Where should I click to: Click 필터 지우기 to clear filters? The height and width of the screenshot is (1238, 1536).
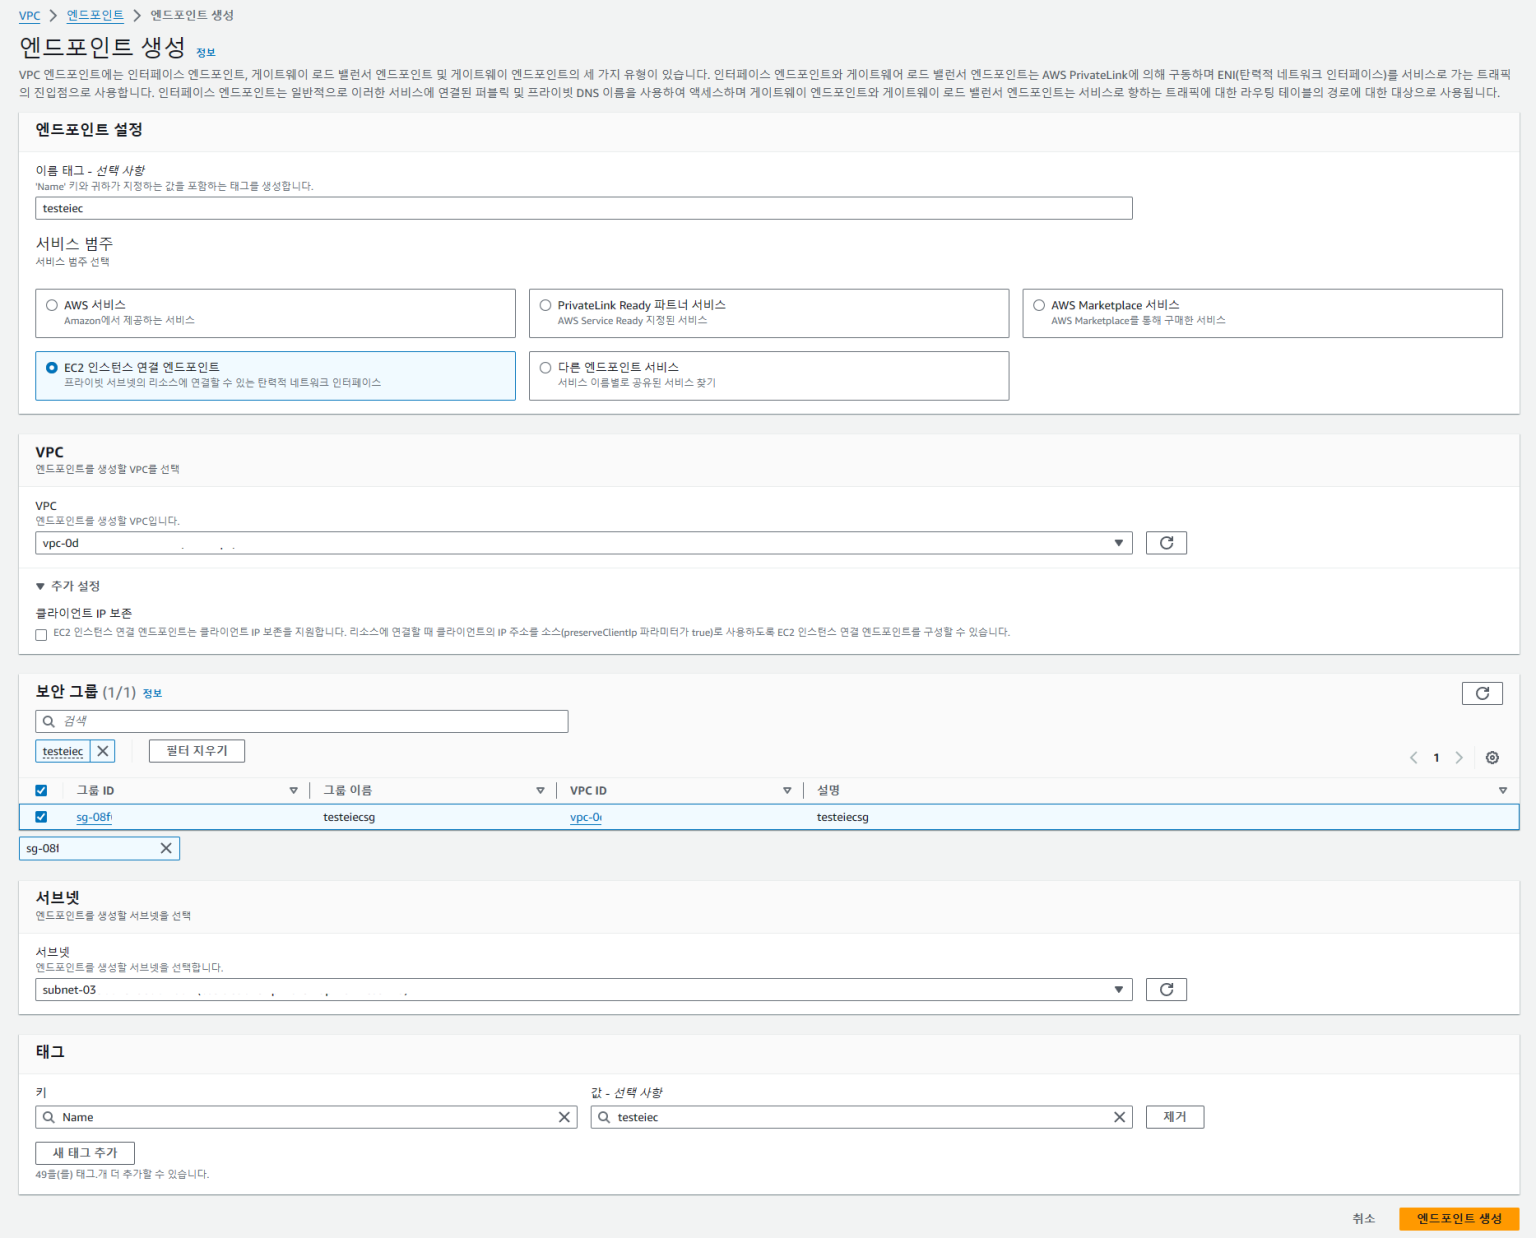(x=196, y=751)
